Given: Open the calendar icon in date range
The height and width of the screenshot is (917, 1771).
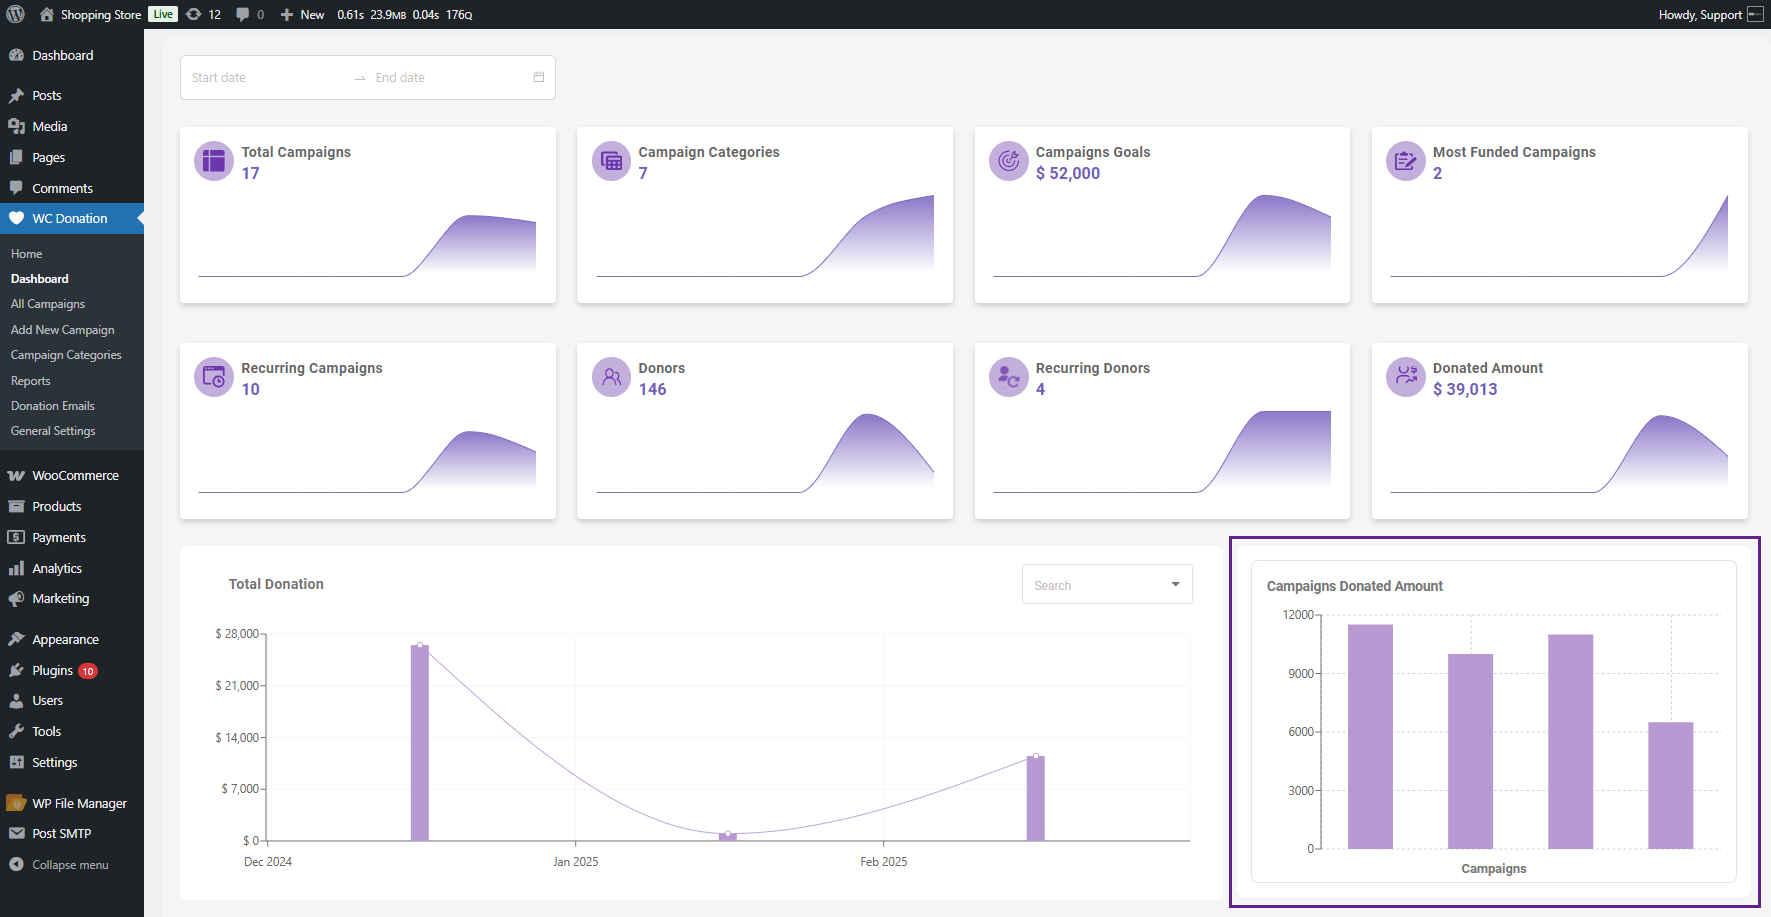Looking at the screenshot, I should 539,77.
